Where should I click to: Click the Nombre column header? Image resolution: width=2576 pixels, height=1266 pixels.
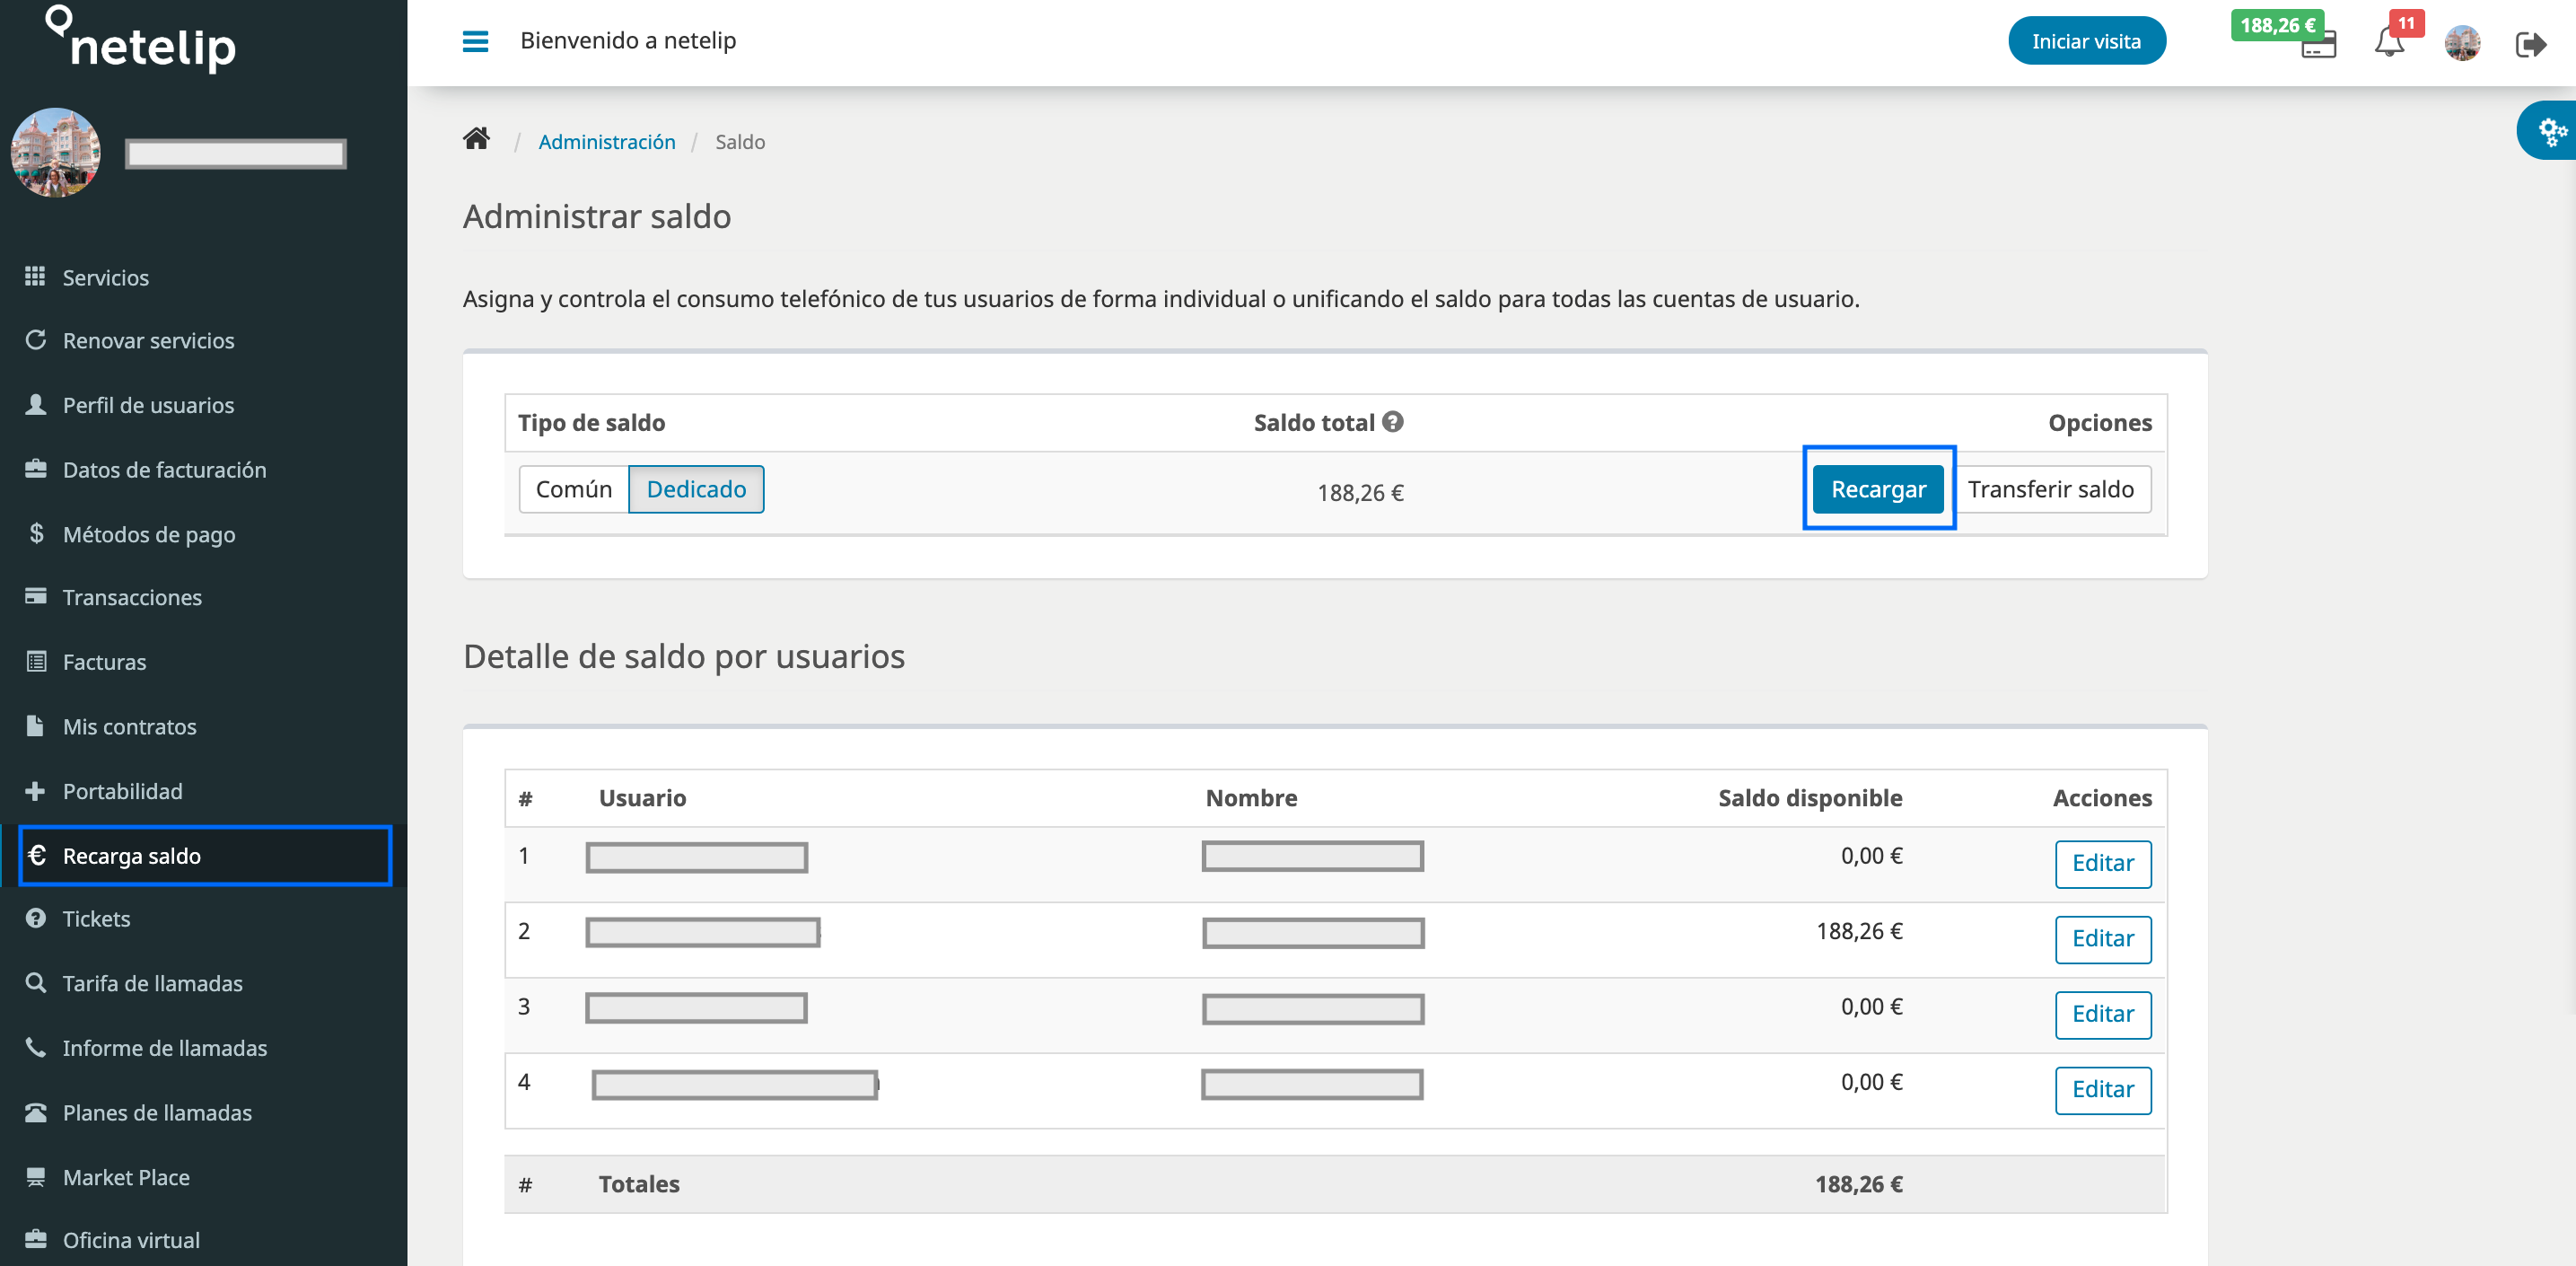pos(1251,798)
